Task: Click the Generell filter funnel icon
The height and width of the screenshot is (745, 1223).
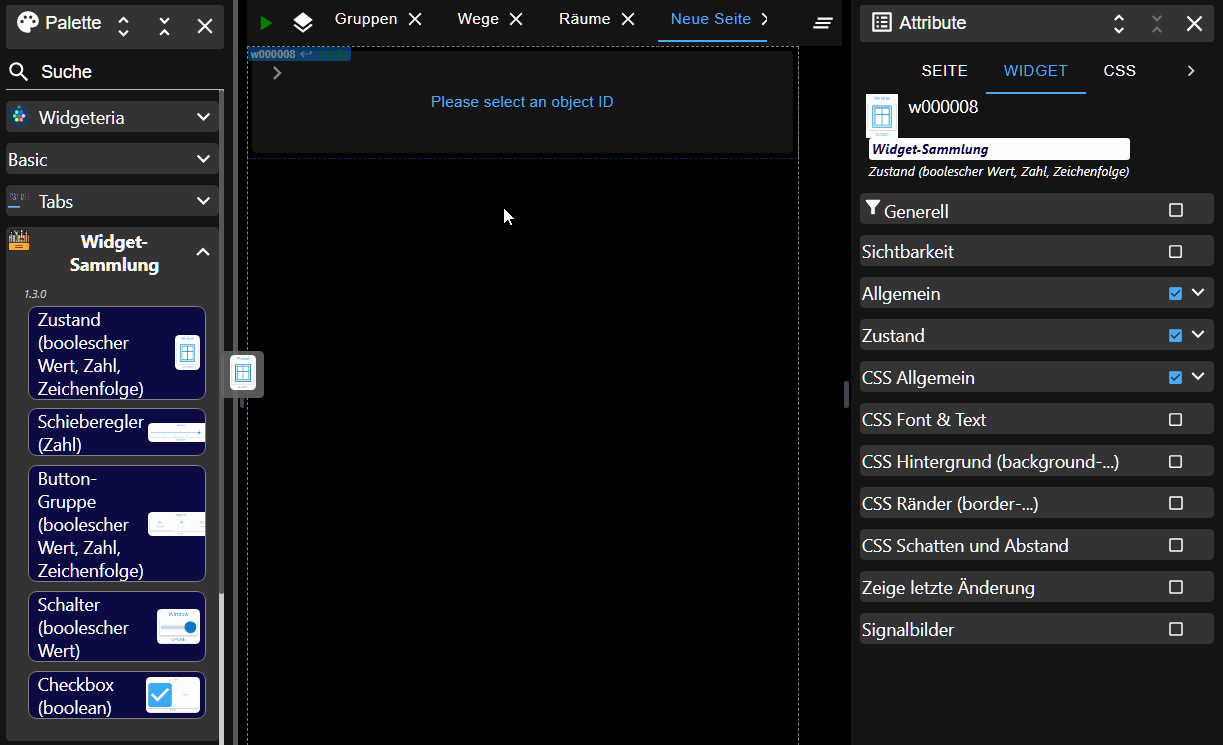Action: coord(873,208)
